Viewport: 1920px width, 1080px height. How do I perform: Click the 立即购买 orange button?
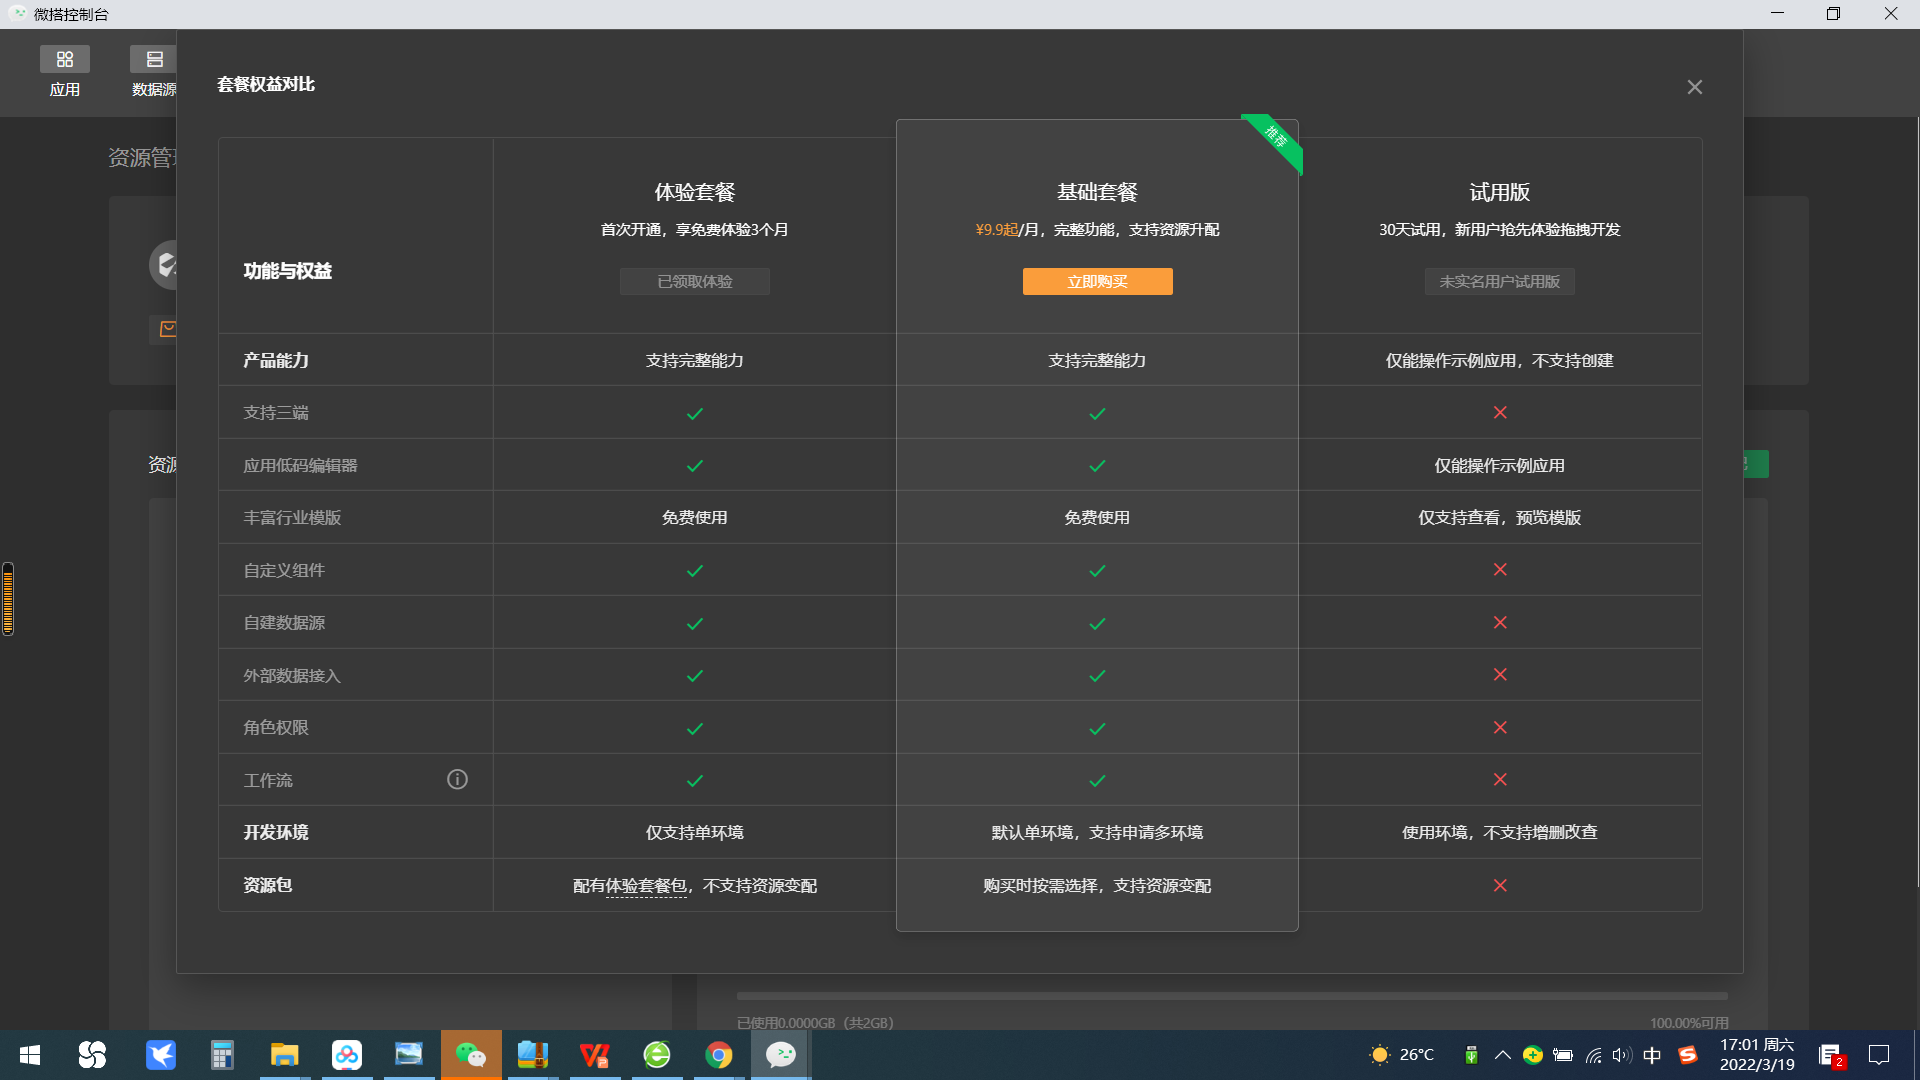pos(1097,282)
